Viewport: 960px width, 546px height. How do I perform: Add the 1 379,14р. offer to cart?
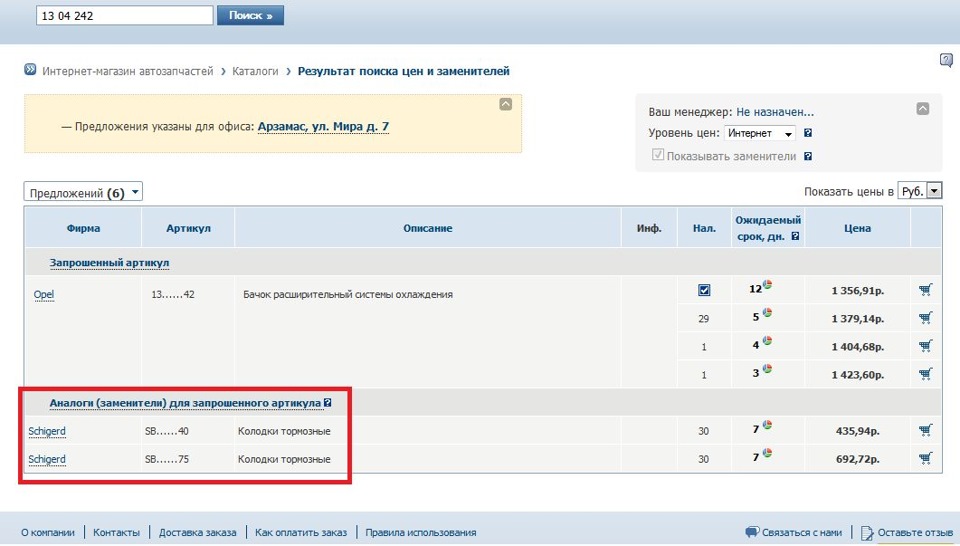click(925, 318)
